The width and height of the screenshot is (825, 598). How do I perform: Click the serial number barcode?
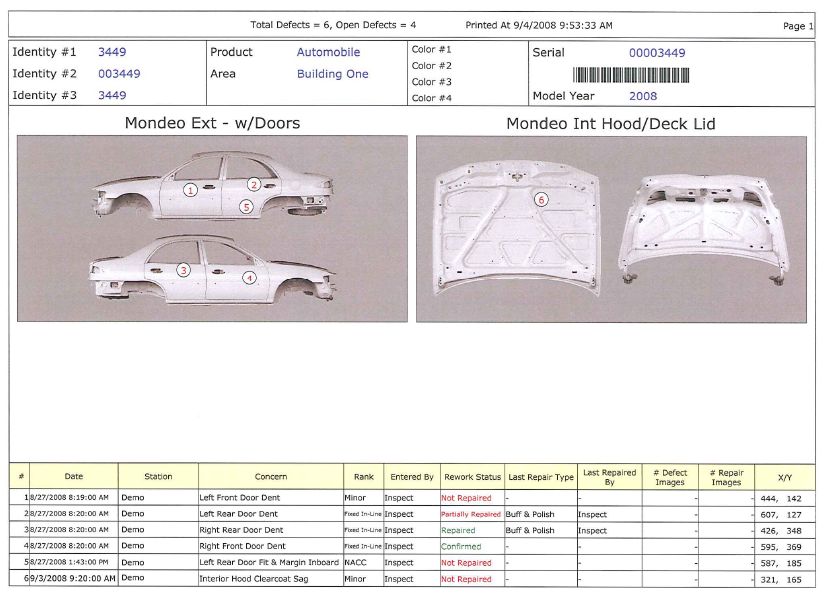[x=631, y=75]
